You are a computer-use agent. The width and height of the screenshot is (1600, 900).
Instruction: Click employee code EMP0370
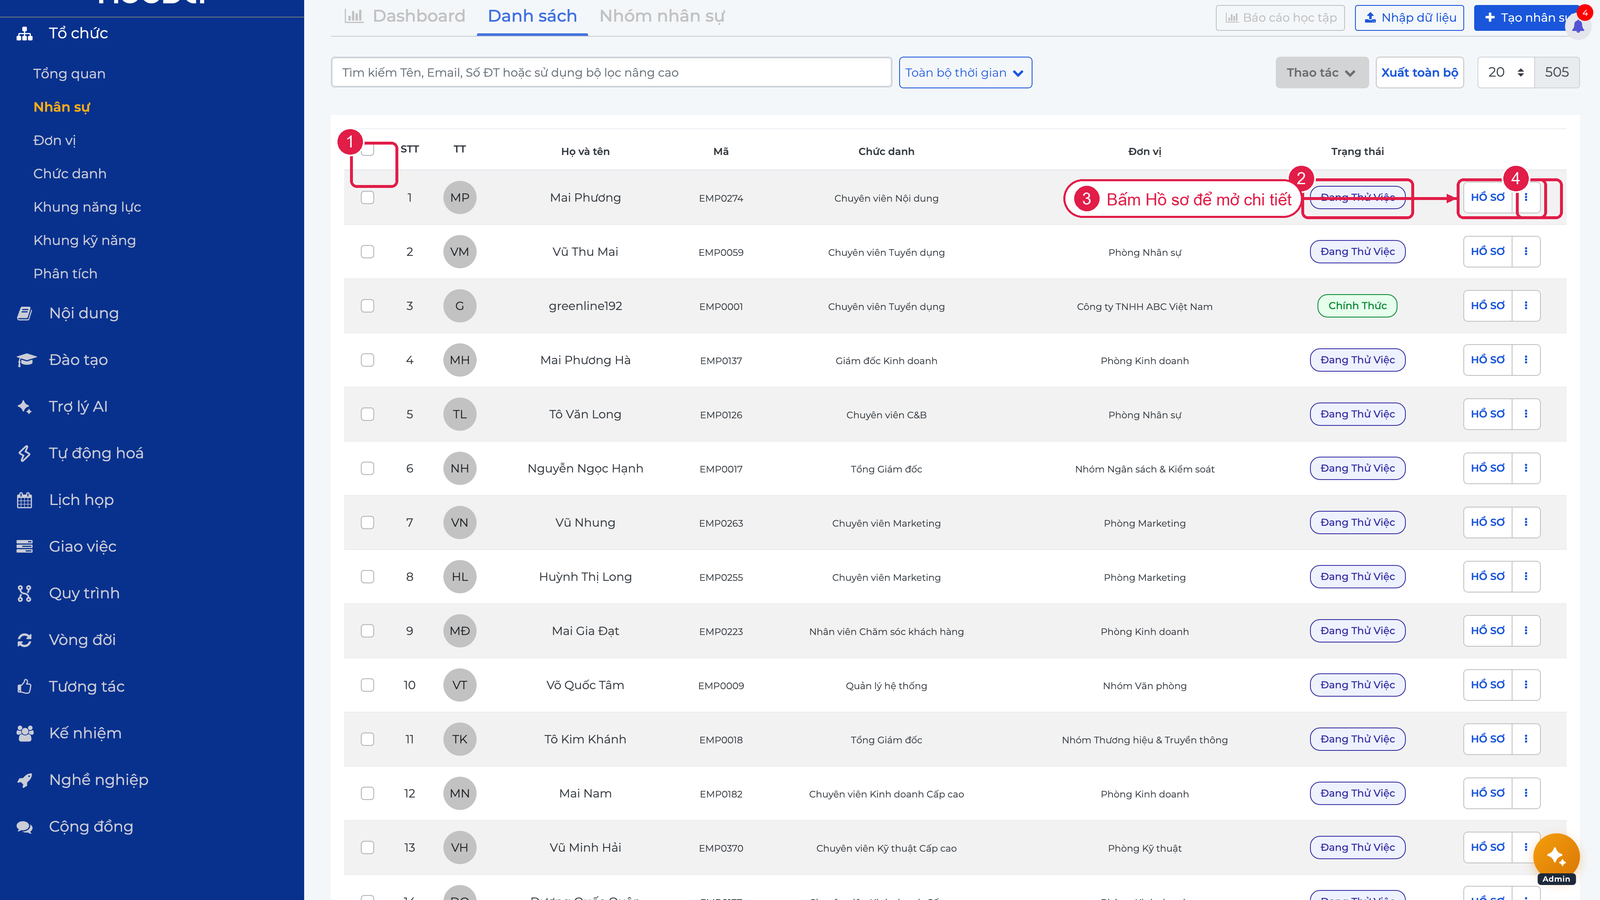pyautogui.click(x=721, y=848)
